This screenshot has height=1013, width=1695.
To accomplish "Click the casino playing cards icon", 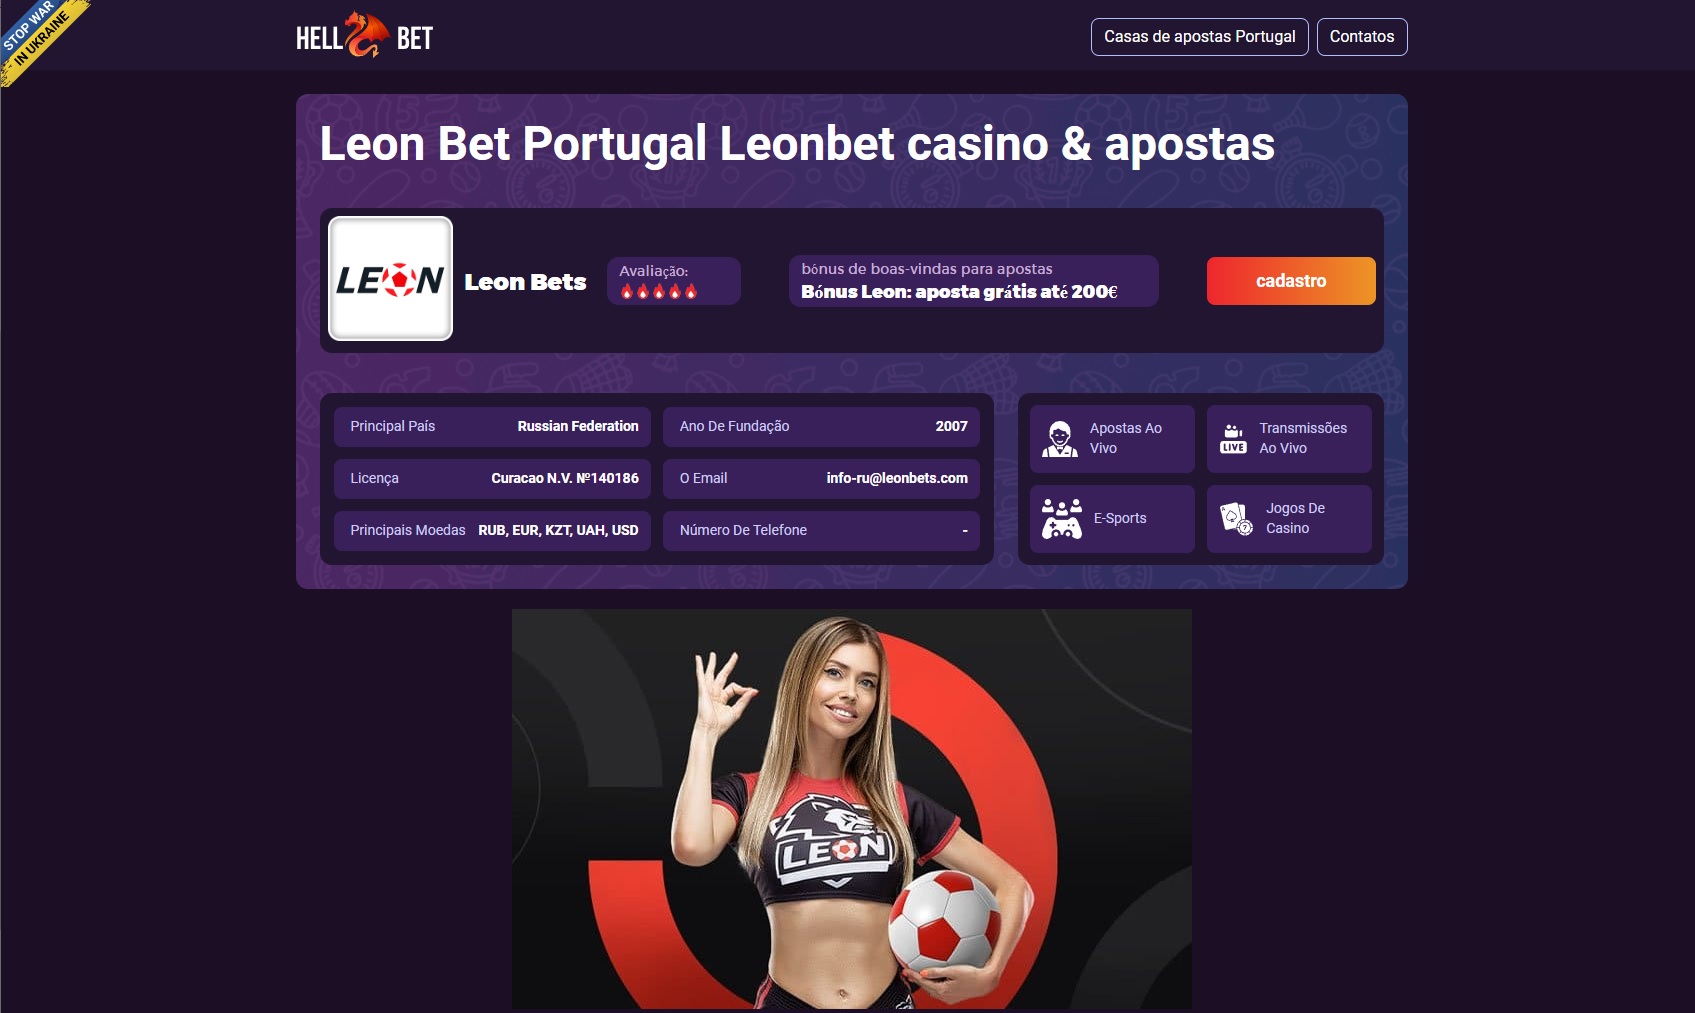I will click(1236, 518).
